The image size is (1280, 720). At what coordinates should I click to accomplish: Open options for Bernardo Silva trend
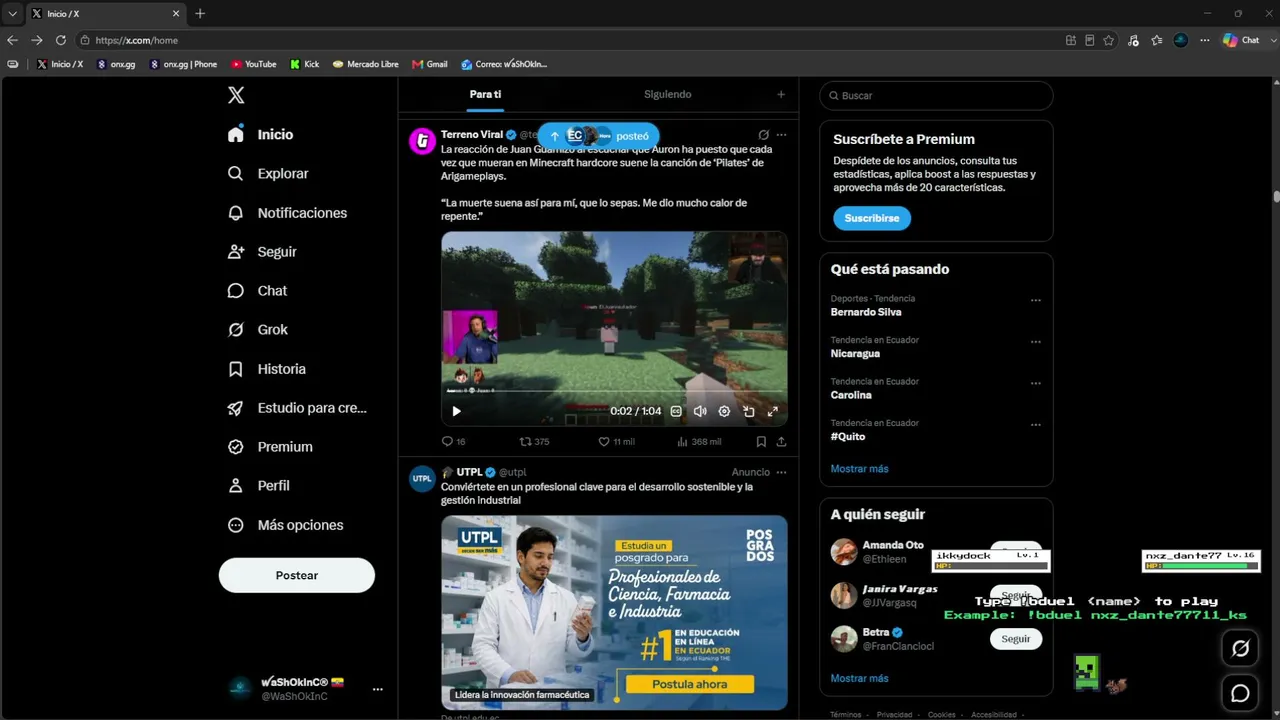[1036, 300]
